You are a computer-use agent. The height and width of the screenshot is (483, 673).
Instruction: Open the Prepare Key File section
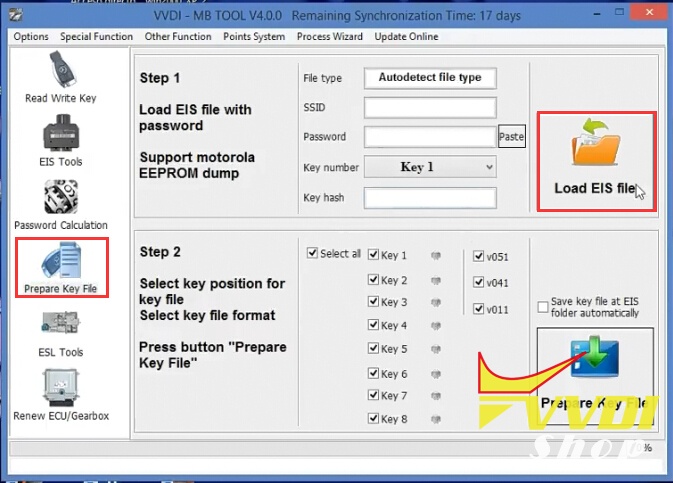point(61,267)
